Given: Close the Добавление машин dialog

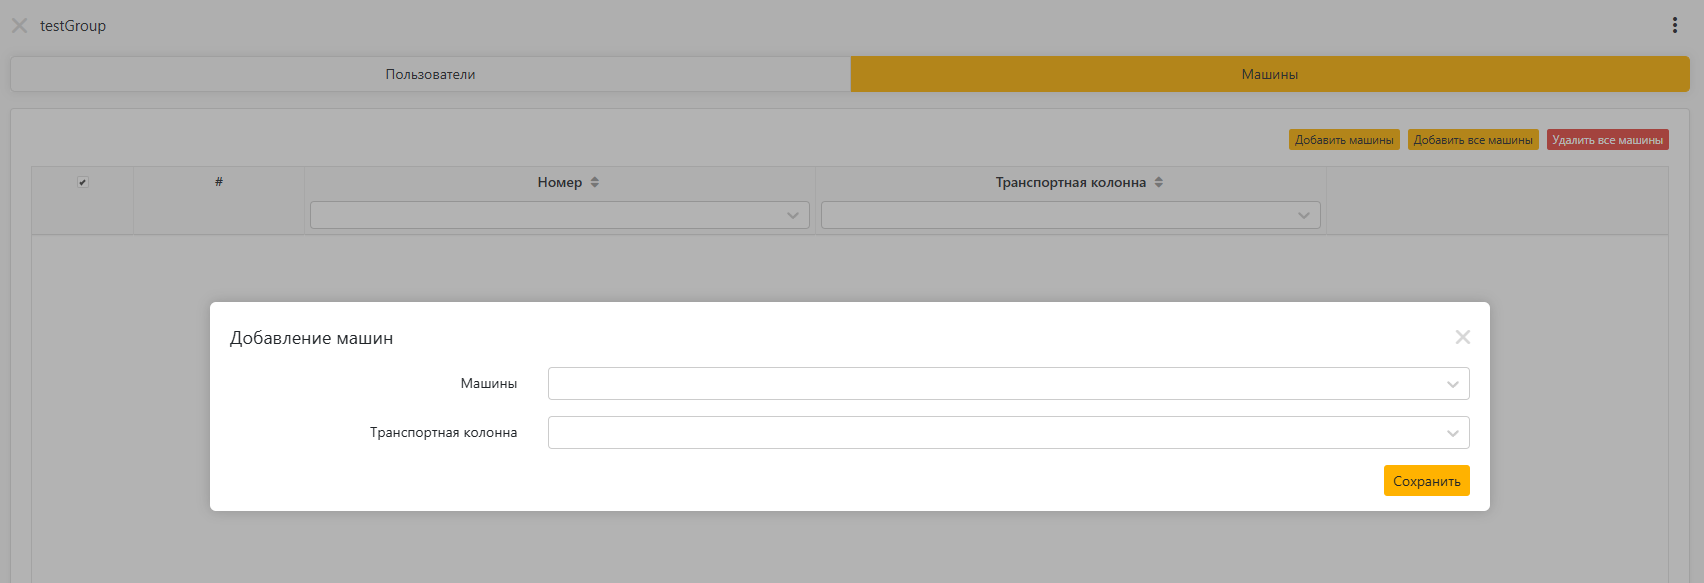Looking at the screenshot, I should 1462,338.
